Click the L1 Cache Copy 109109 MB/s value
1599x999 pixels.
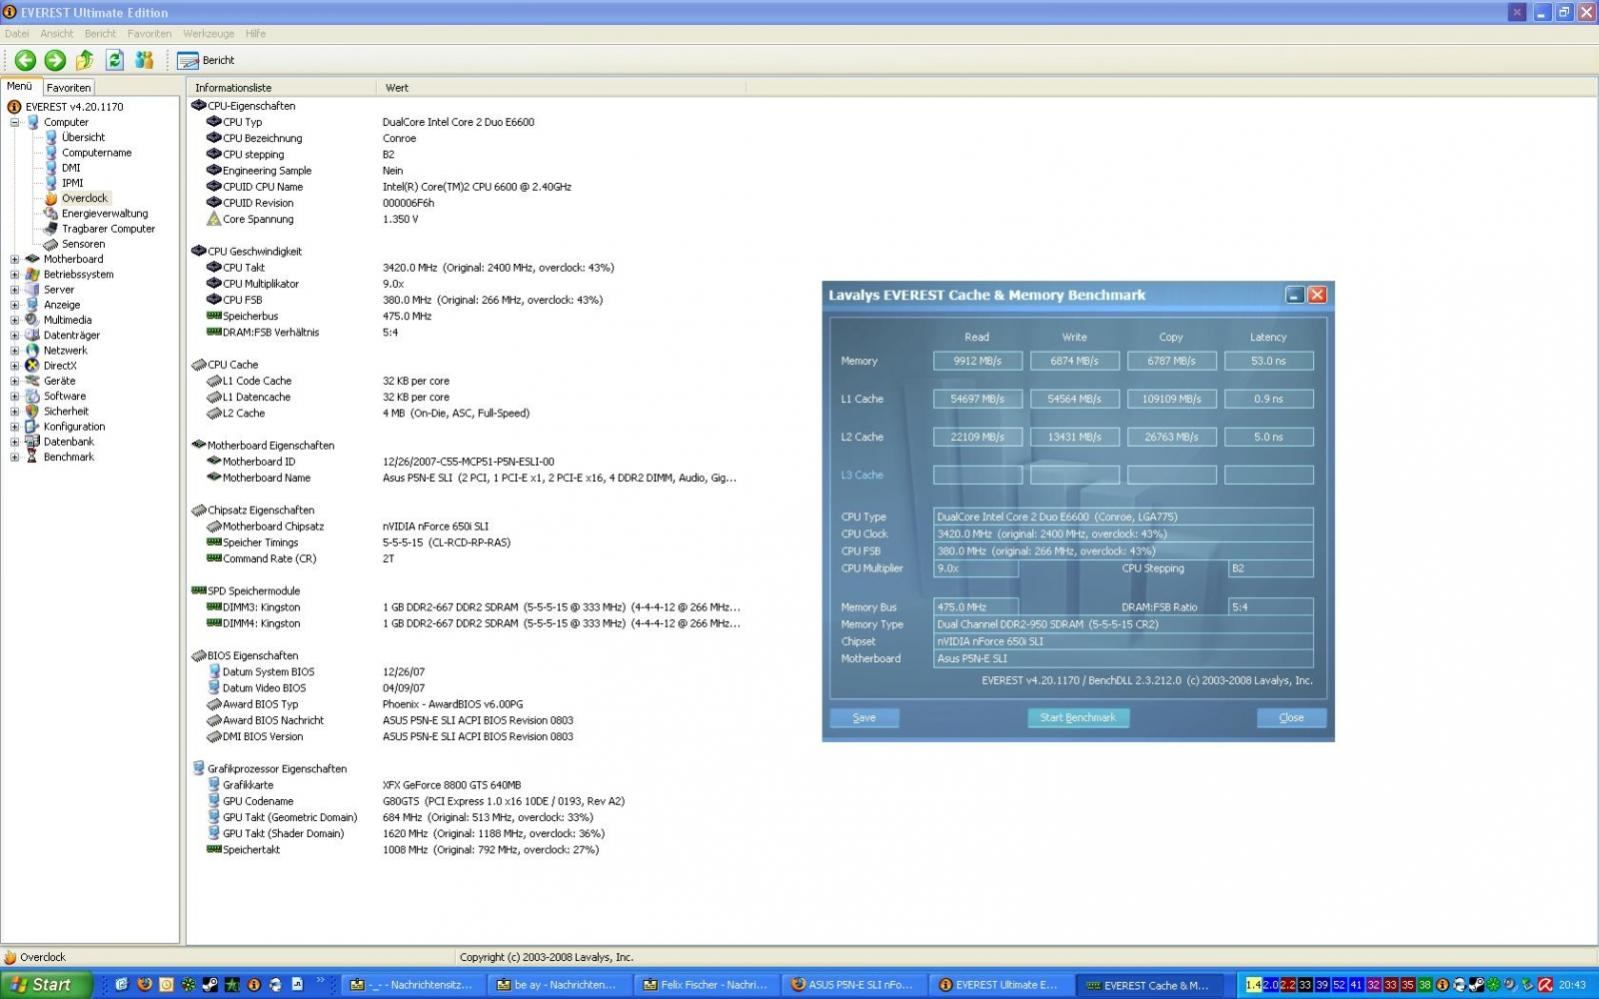1171,399
